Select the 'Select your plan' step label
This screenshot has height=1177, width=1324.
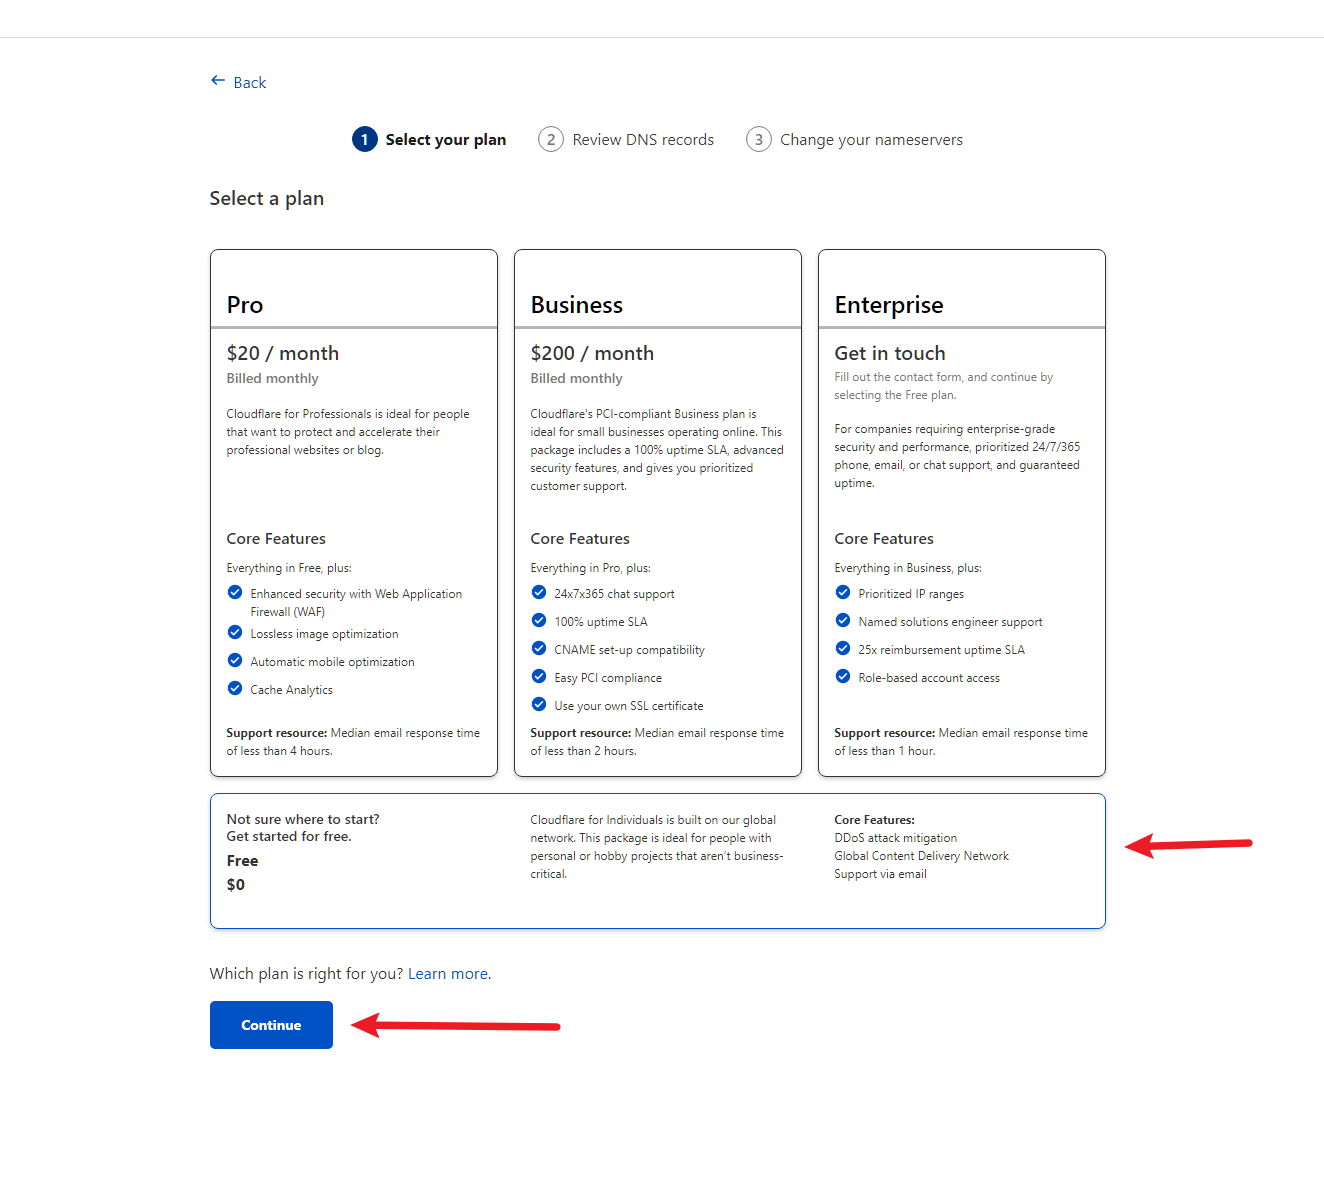pos(446,140)
